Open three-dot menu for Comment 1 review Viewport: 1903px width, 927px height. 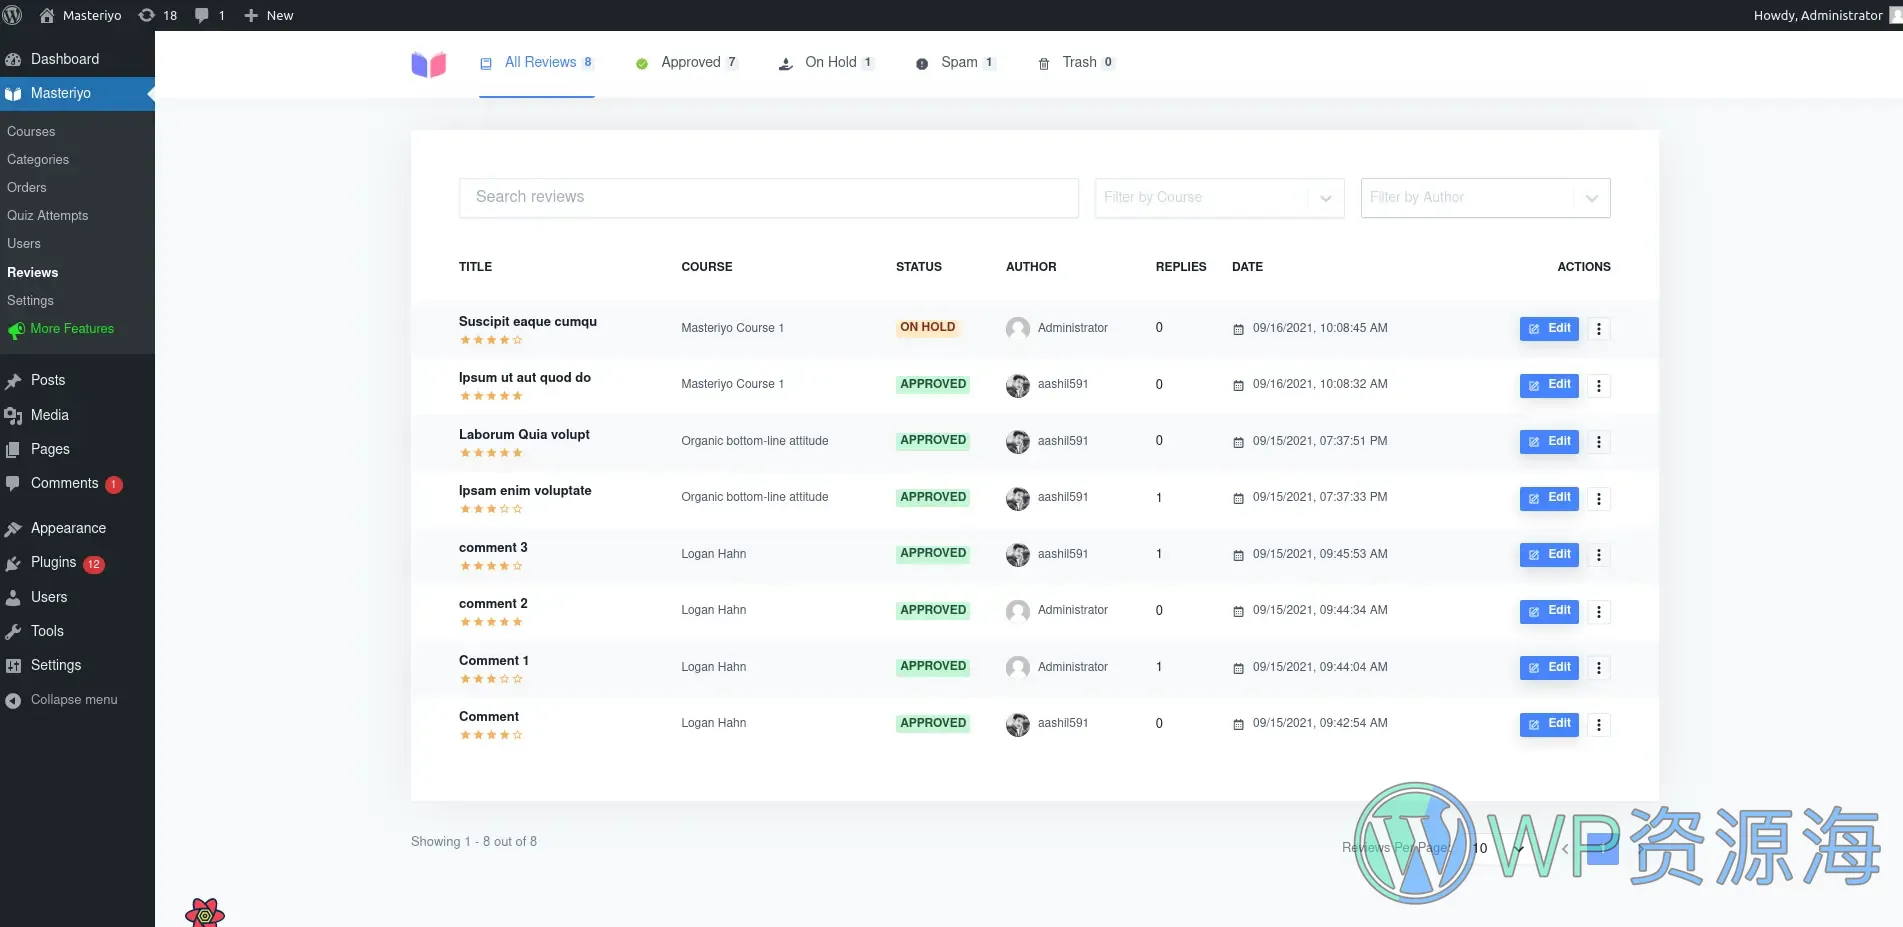click(1598, 668)
